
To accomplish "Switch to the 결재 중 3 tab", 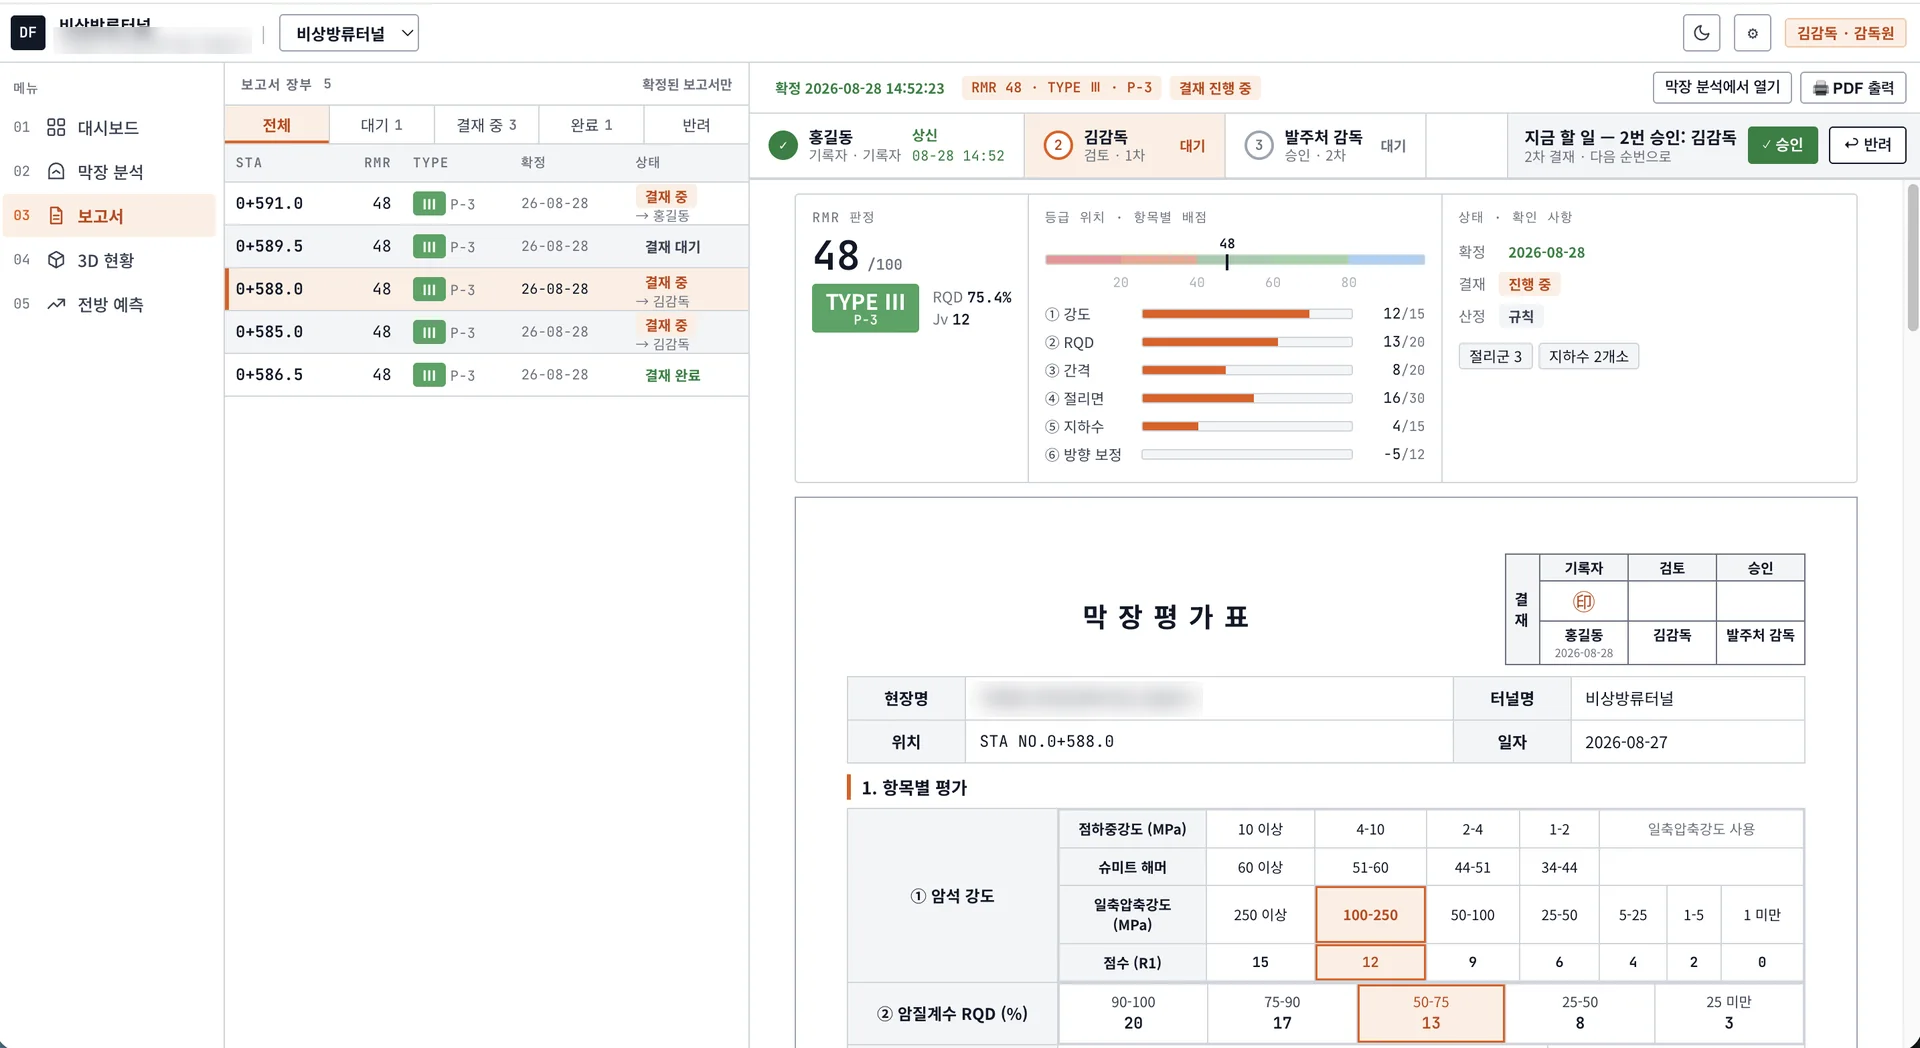I will coord(486,125).
